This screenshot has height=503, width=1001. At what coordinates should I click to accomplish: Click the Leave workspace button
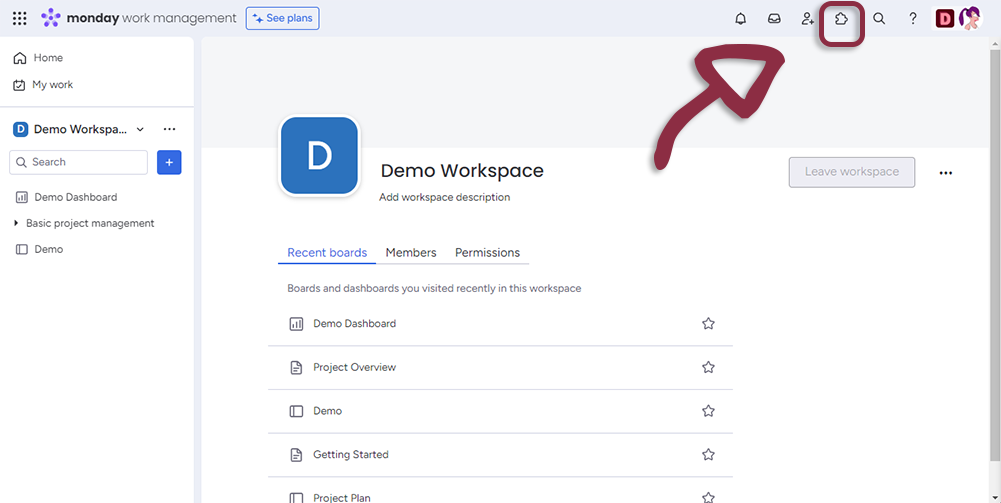click(851, 172)
